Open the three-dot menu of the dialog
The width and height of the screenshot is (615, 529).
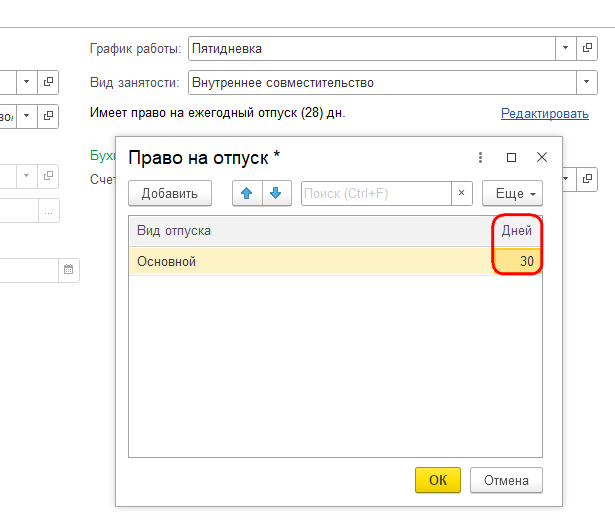[480, 158]
